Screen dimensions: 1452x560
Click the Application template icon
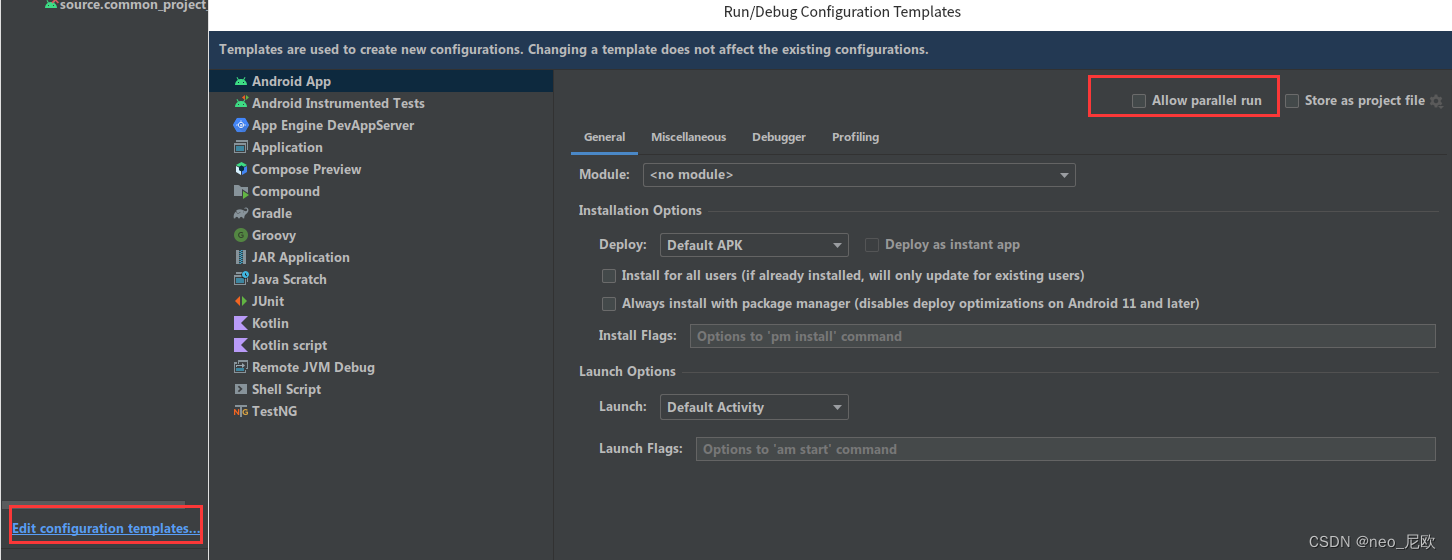point(241,147)
